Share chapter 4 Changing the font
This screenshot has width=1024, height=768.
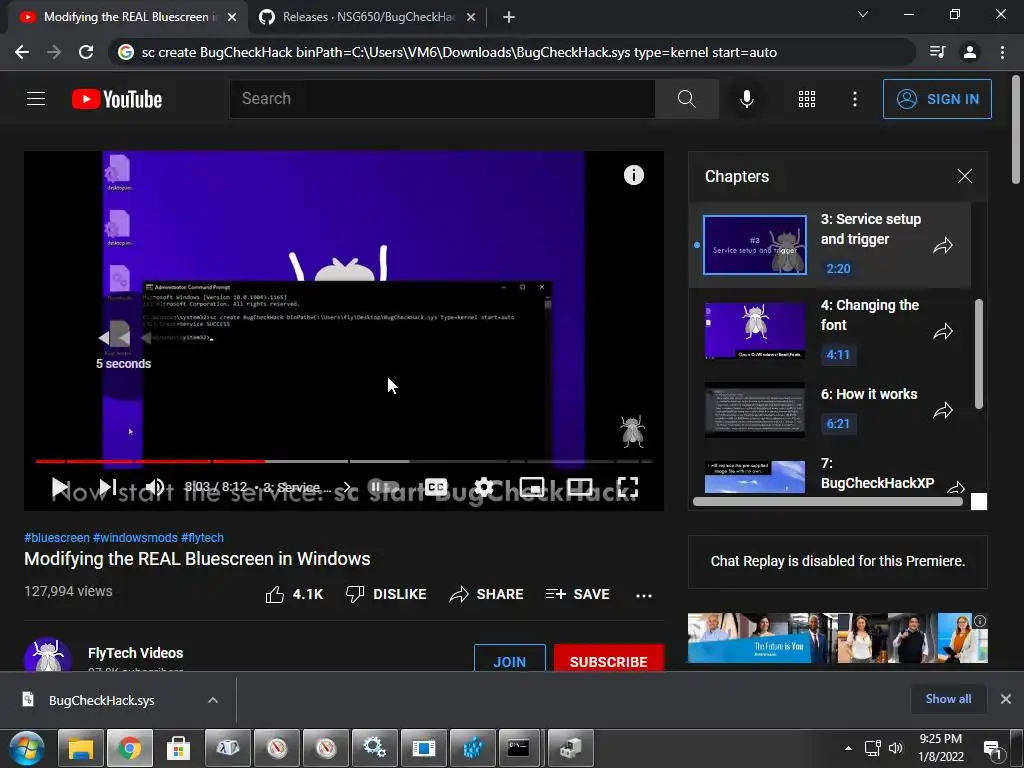pyautogui.click(x=942, y=332)
